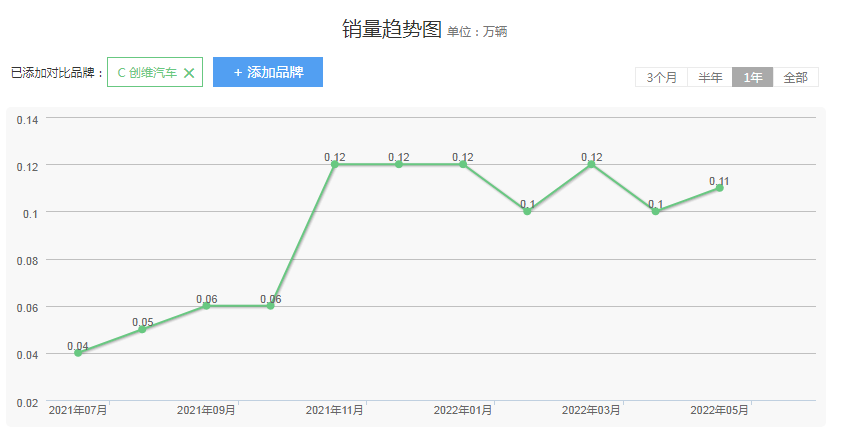Click the + 添加品牌 button
The width and height of the screenshot is (848, 435).
268,72
